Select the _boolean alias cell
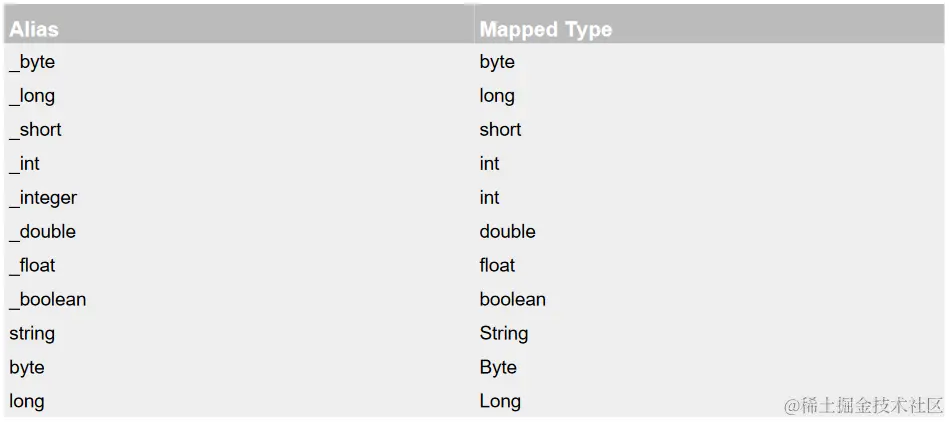The image size is (950, 422). point(48,300)
